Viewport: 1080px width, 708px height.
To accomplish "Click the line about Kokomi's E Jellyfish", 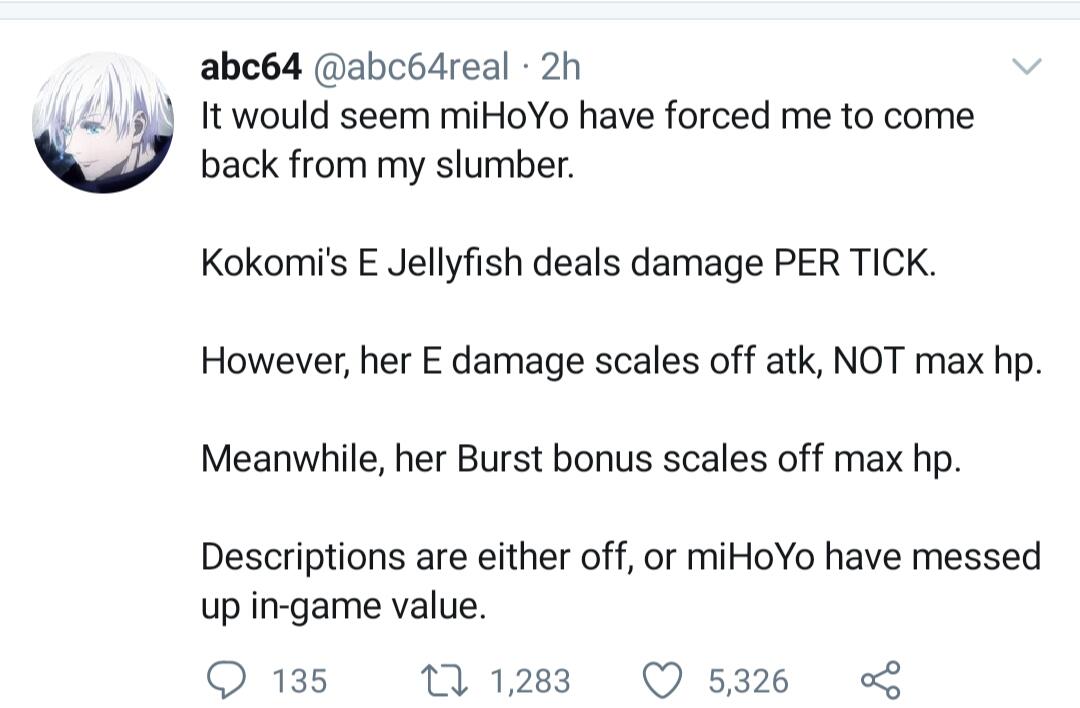I will (x=569, y=264).
